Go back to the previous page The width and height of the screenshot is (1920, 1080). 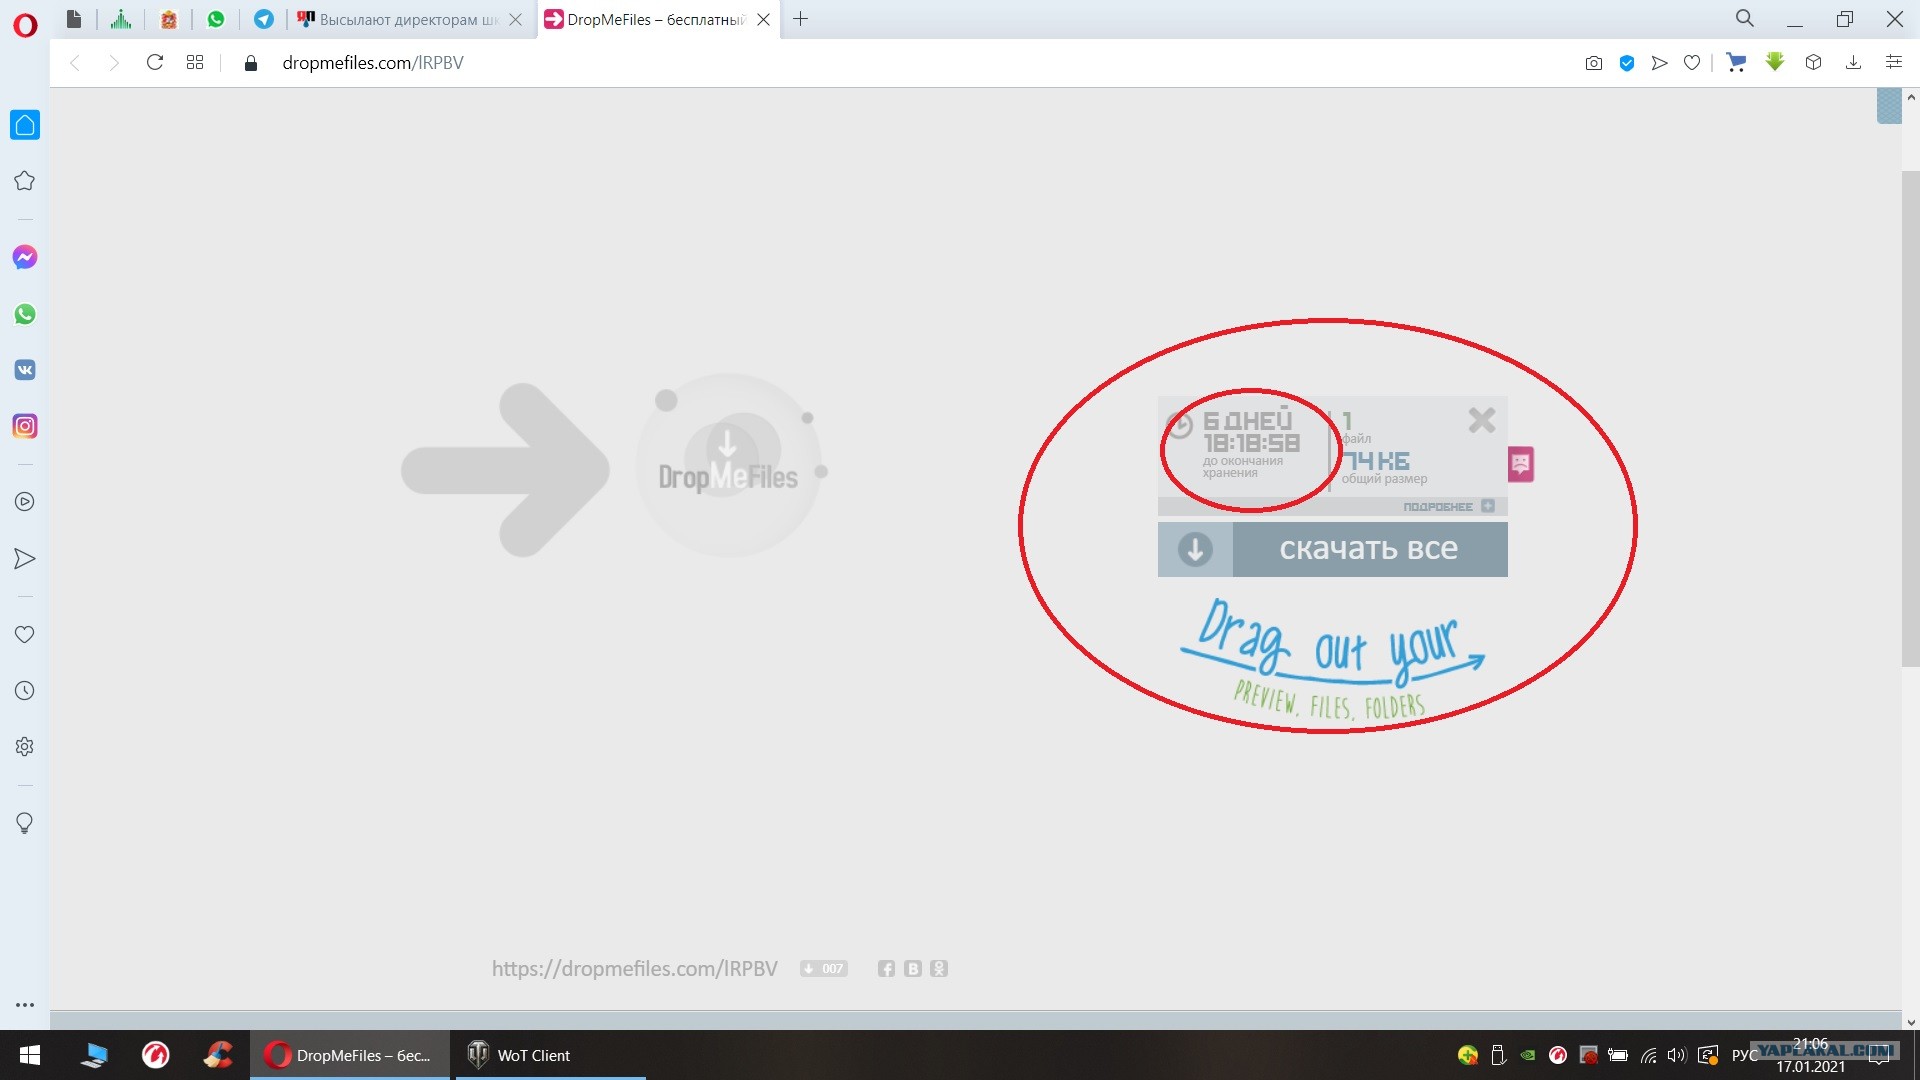coord(74,62)
